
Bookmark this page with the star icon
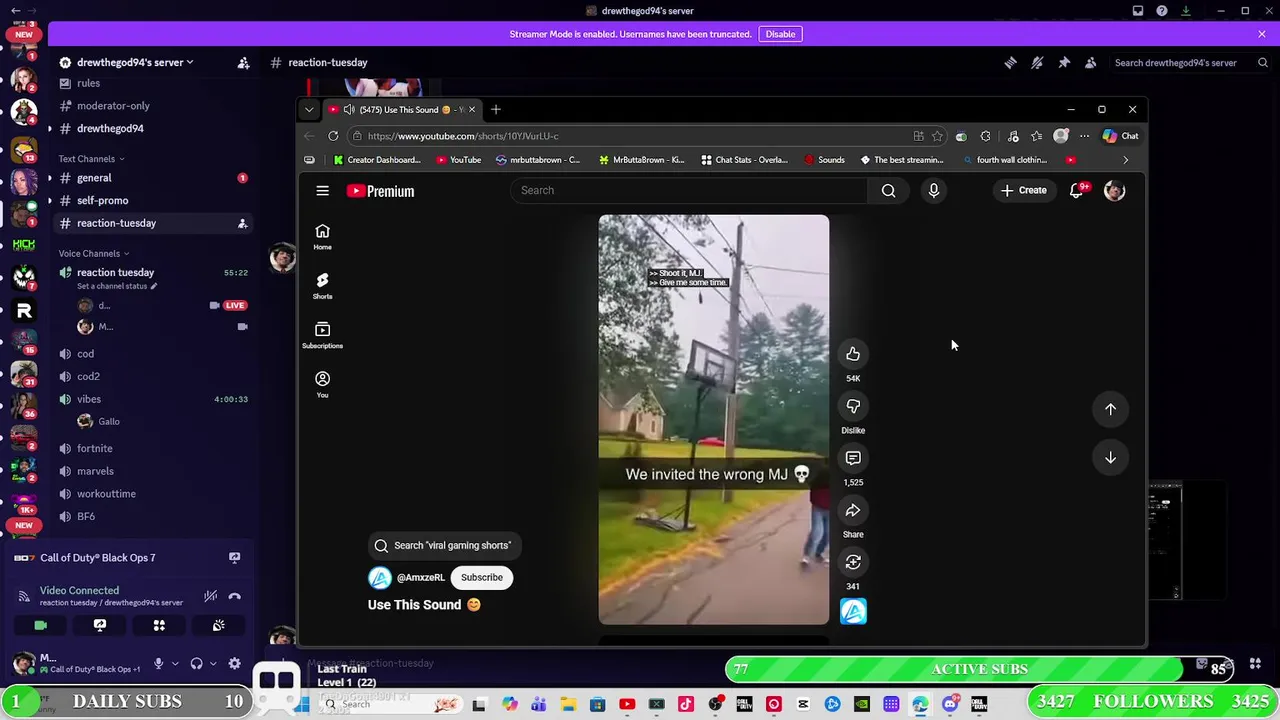937,136
